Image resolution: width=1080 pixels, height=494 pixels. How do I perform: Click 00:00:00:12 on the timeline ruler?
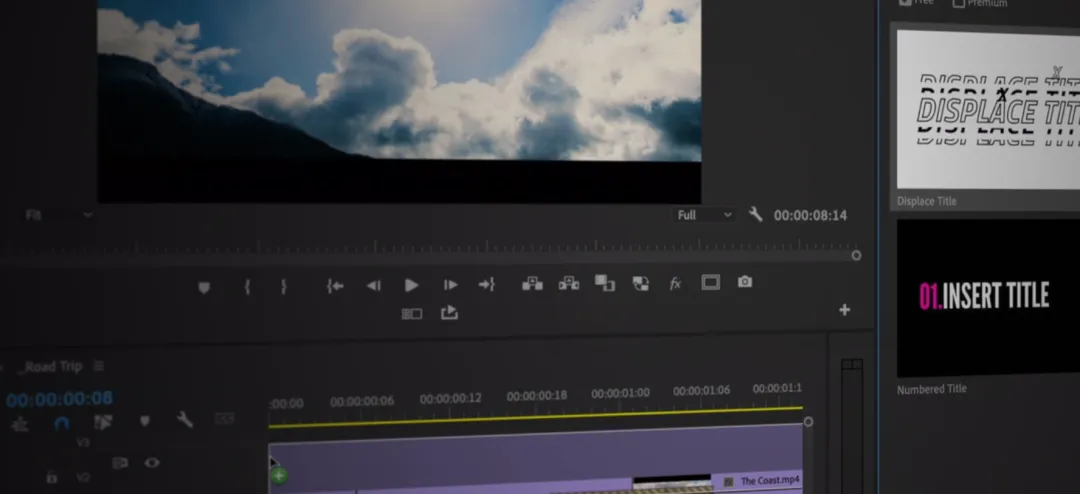pyautogui.click(x=450, y=398)
